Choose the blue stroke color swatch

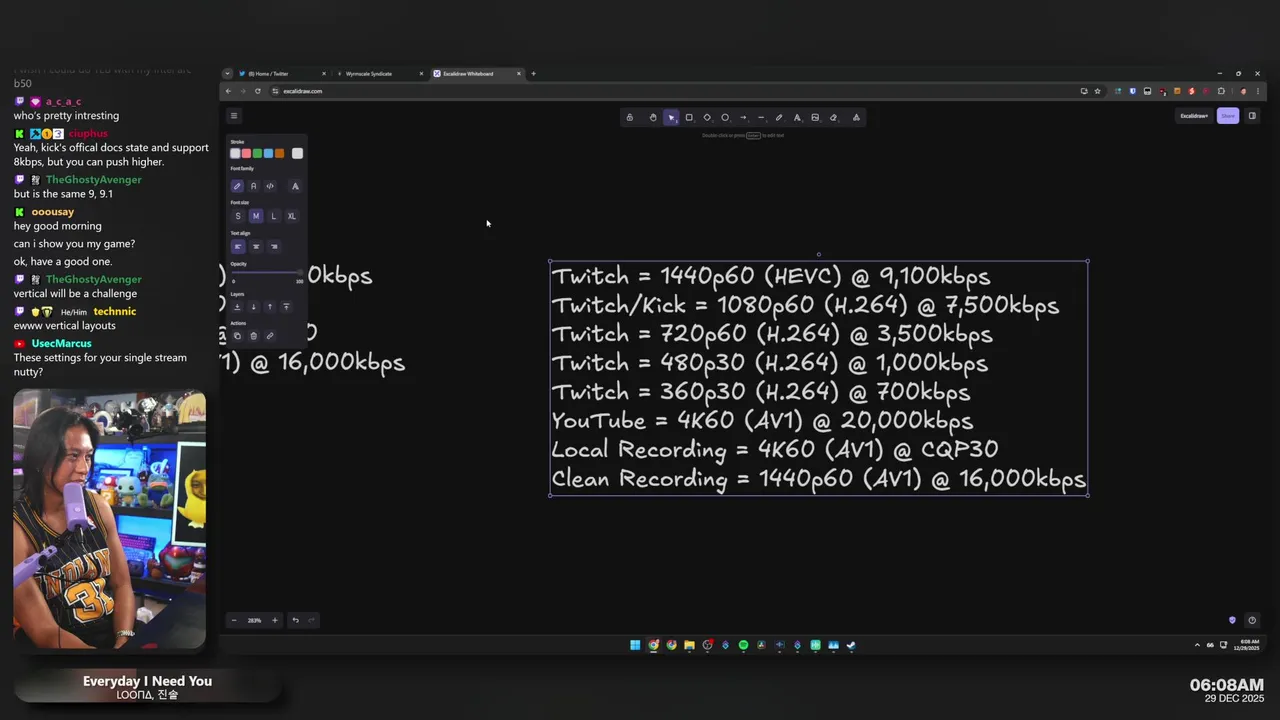pyautogui.click(x=268, y=153)
